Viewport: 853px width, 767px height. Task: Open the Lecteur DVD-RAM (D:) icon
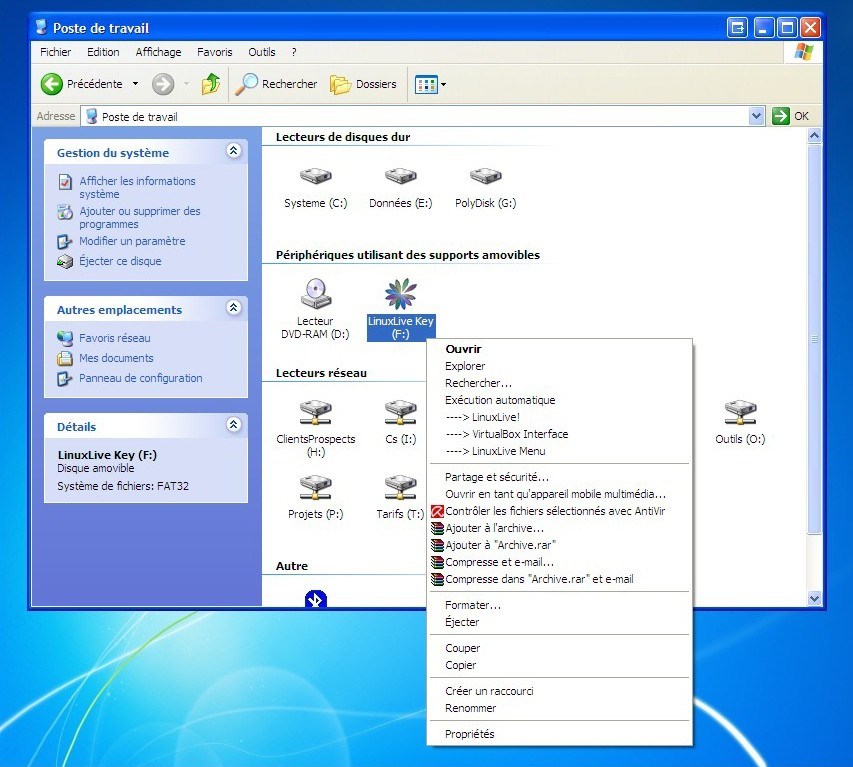(315, 295)
